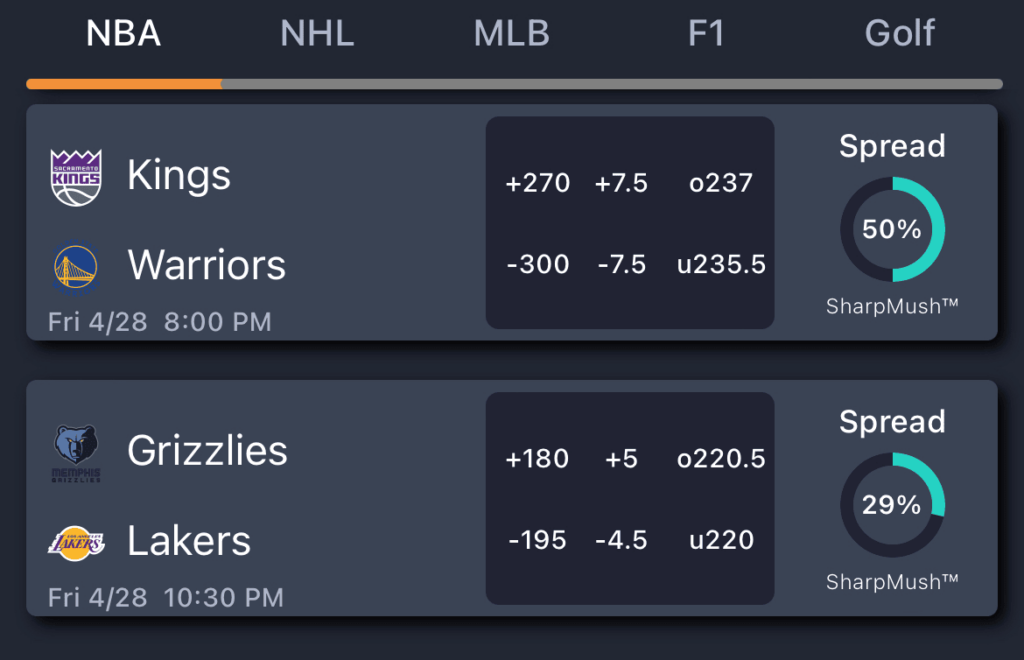The height and width of the screenshot is (660, 1024).
Task: Pick the Lakers -195 moneyline
Action: pyautogui.click(x=537, y=540)
